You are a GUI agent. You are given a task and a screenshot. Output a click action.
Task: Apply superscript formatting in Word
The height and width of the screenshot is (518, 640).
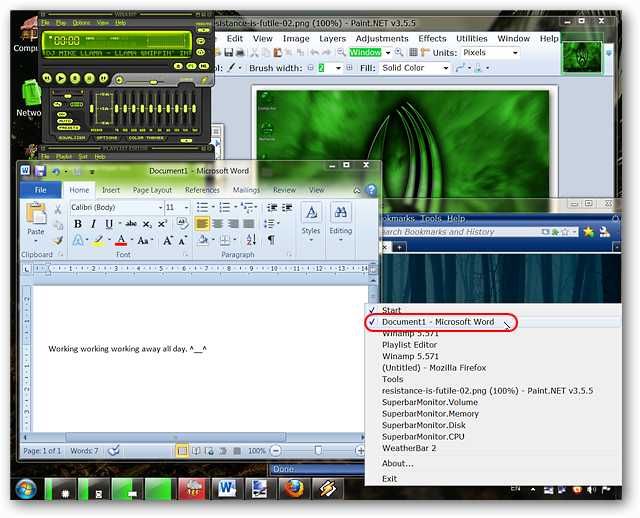click(x=162, y=224)
